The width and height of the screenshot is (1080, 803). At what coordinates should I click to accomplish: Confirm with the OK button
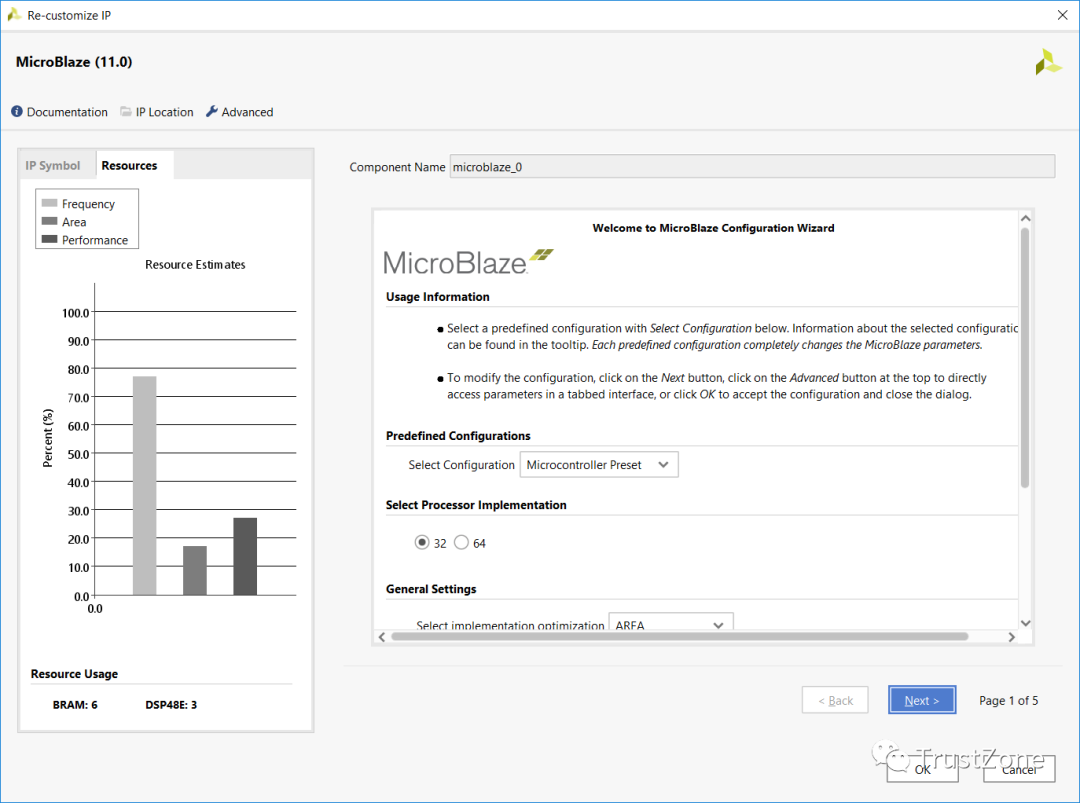pos(922,769)
